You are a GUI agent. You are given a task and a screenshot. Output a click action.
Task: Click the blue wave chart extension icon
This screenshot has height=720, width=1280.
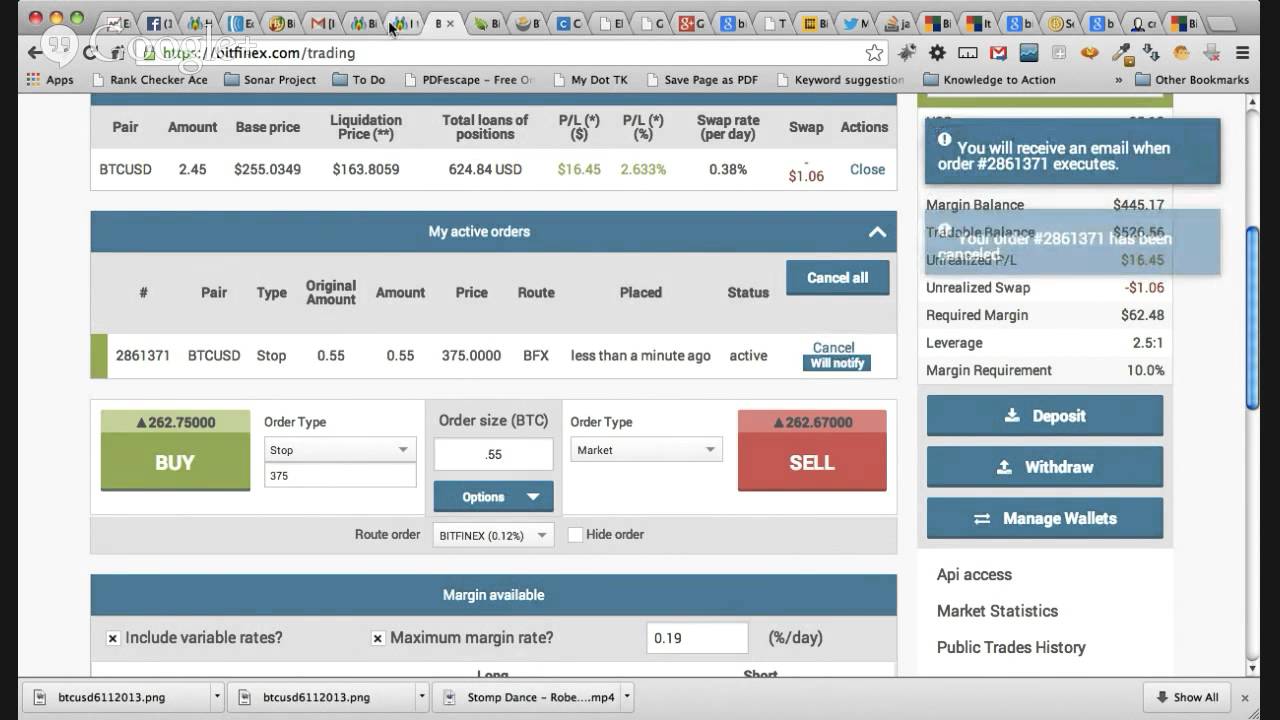pos(1029,53)
